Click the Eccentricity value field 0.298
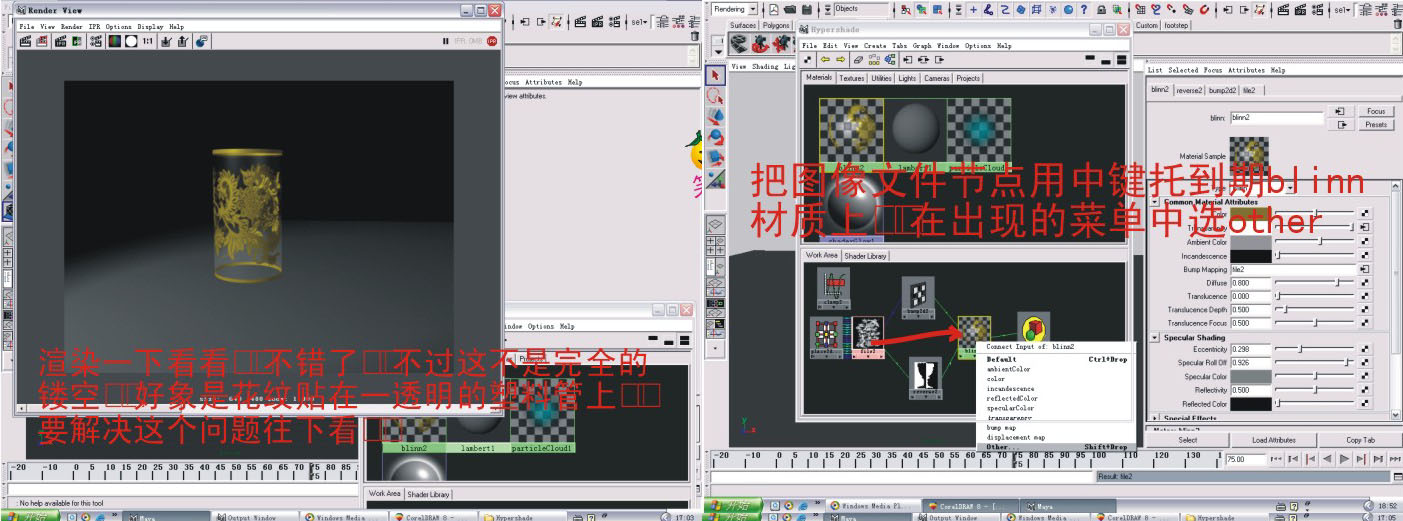The height and width of the screenshot is (521, 1403). coord(1251,349)
